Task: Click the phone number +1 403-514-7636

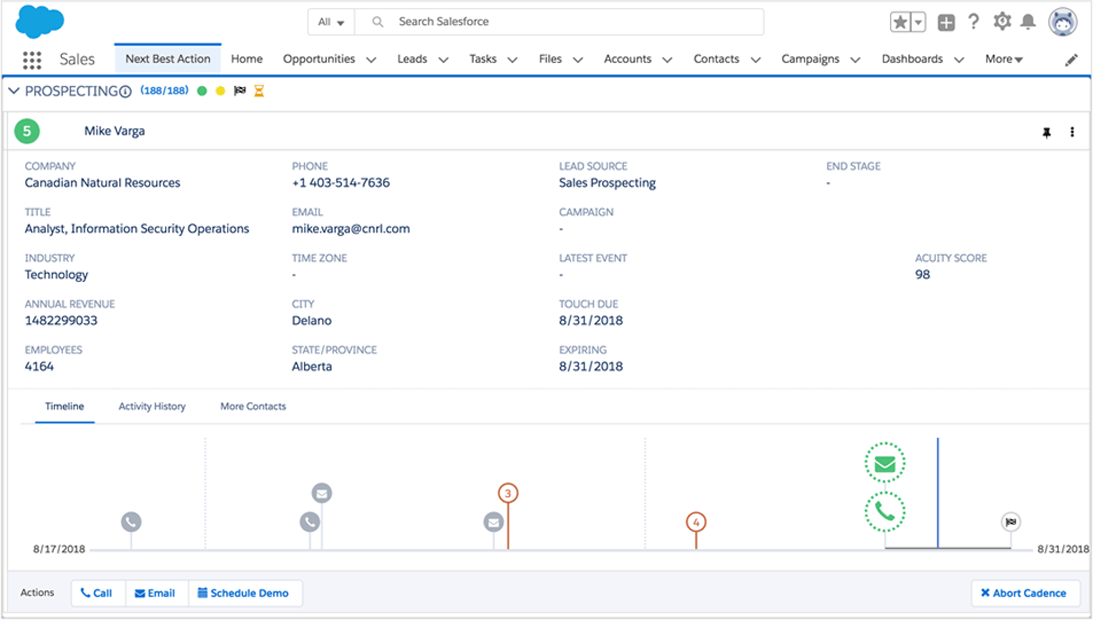Action: pyautogui.click(x=341, y=183)
